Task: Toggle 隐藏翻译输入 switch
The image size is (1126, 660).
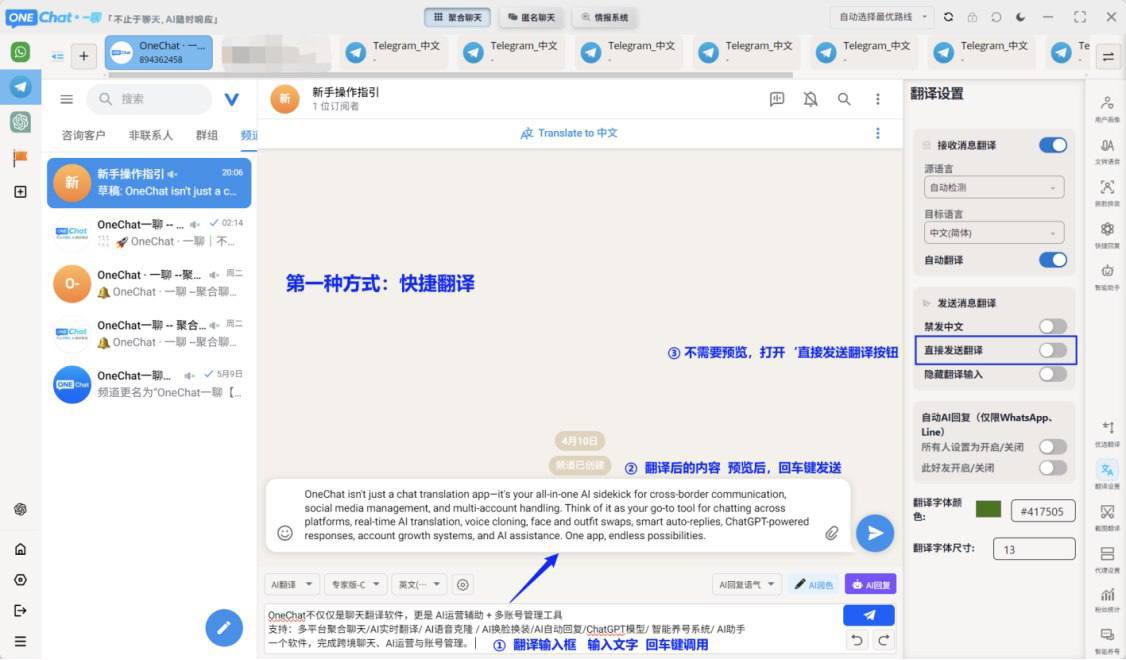Action: point(1053,374)
